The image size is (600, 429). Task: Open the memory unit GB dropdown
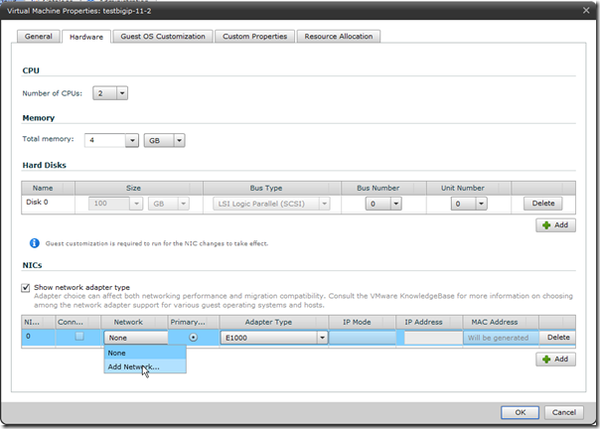(x=179, y=140)
